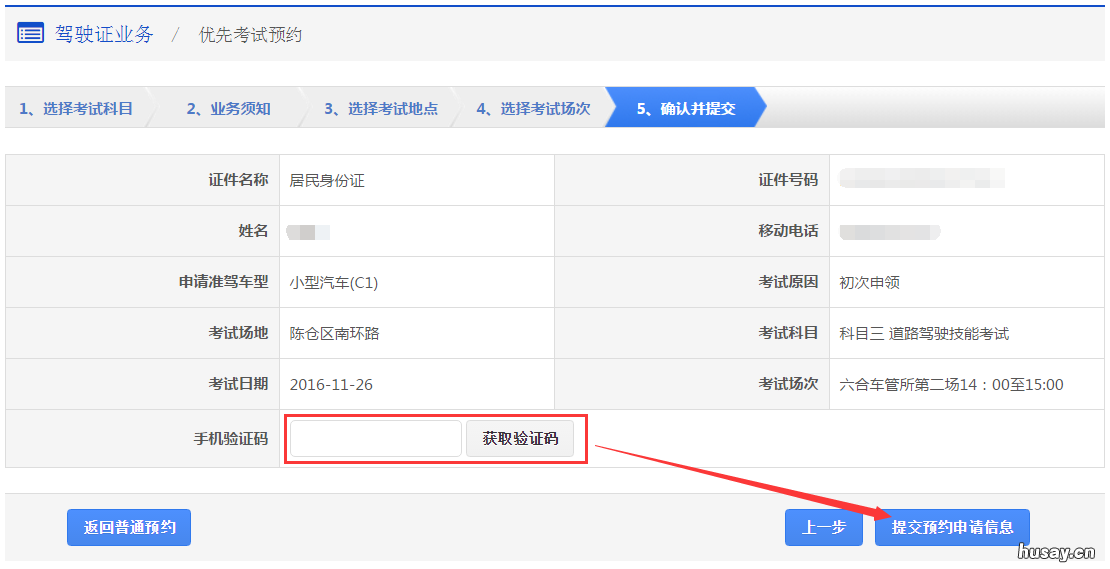Go back with the 上一步 button

click(823, 527)
